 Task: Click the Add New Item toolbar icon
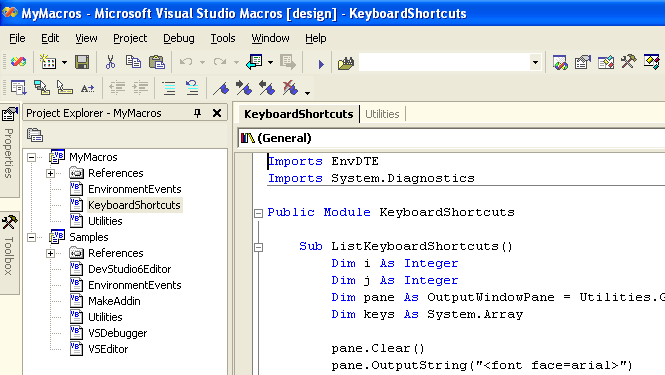[48, 62]
